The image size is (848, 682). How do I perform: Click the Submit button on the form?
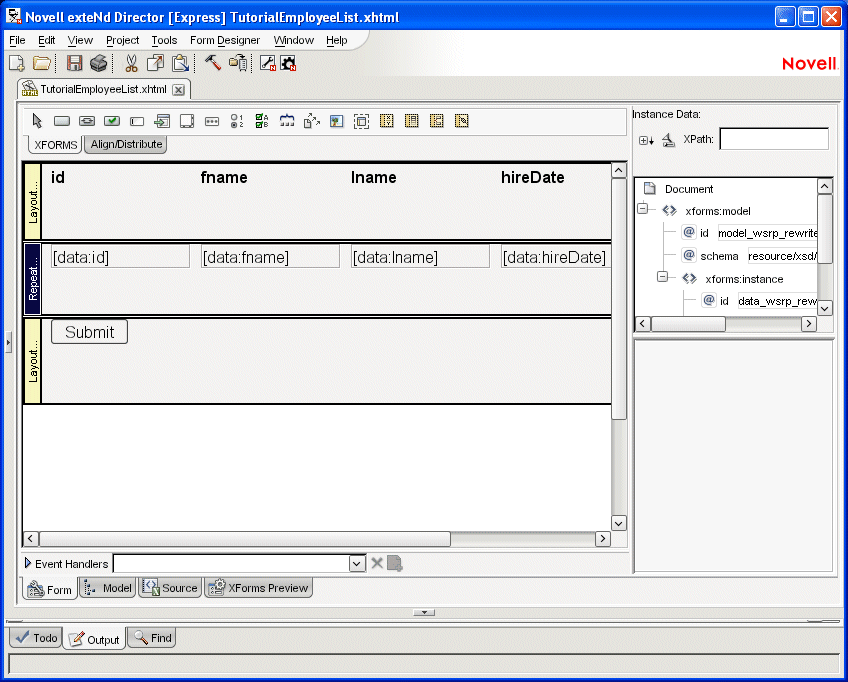[x=89, y=332]
